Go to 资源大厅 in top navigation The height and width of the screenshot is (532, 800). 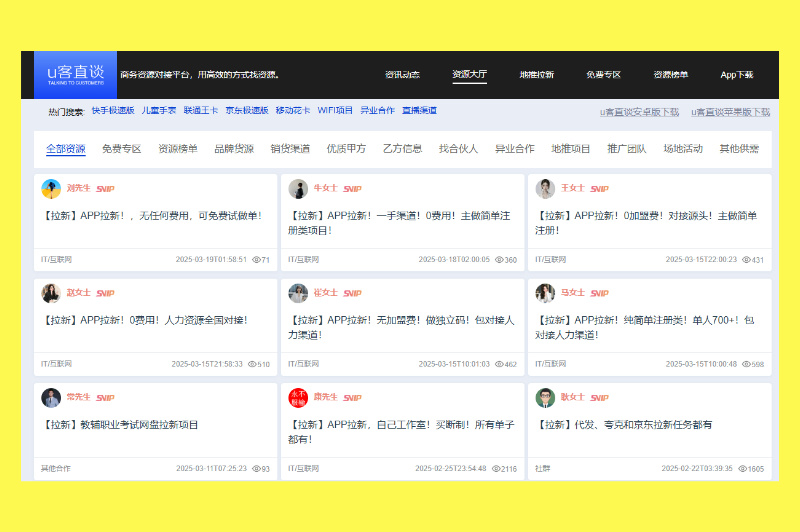tap(469, 74)
